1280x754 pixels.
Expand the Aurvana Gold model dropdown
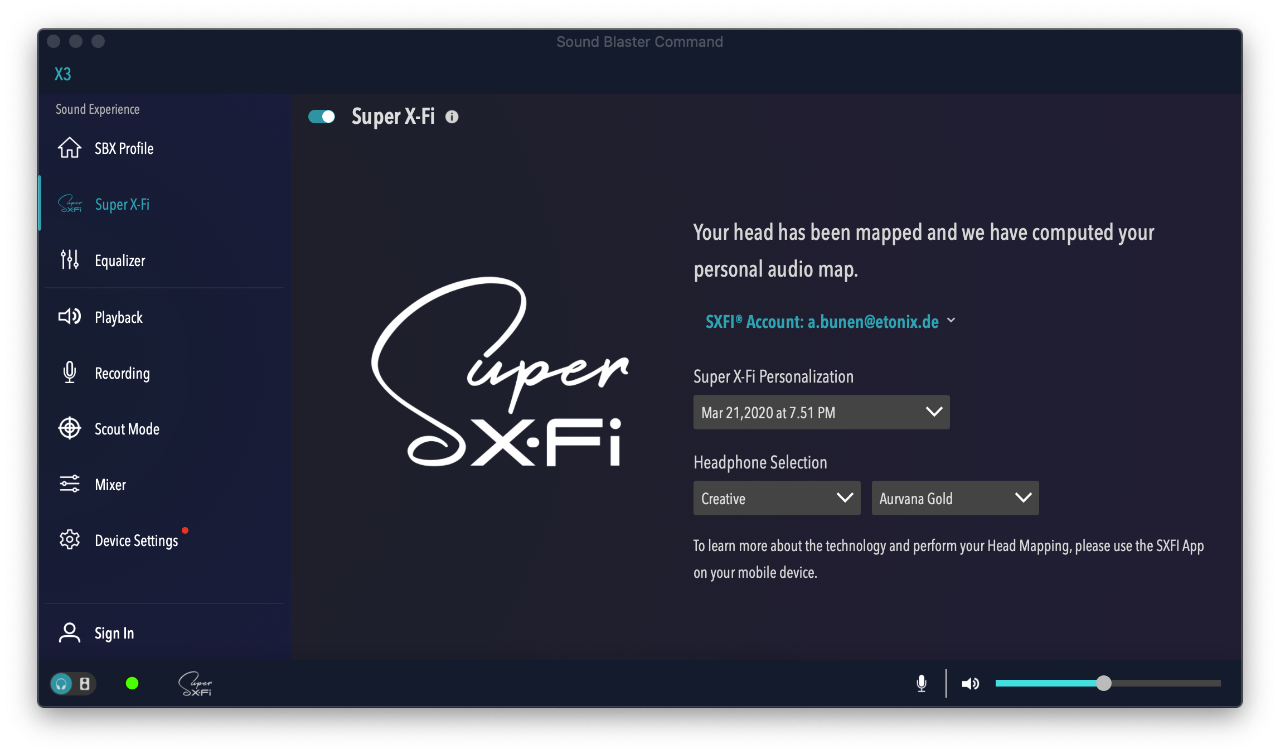(954, 498)
